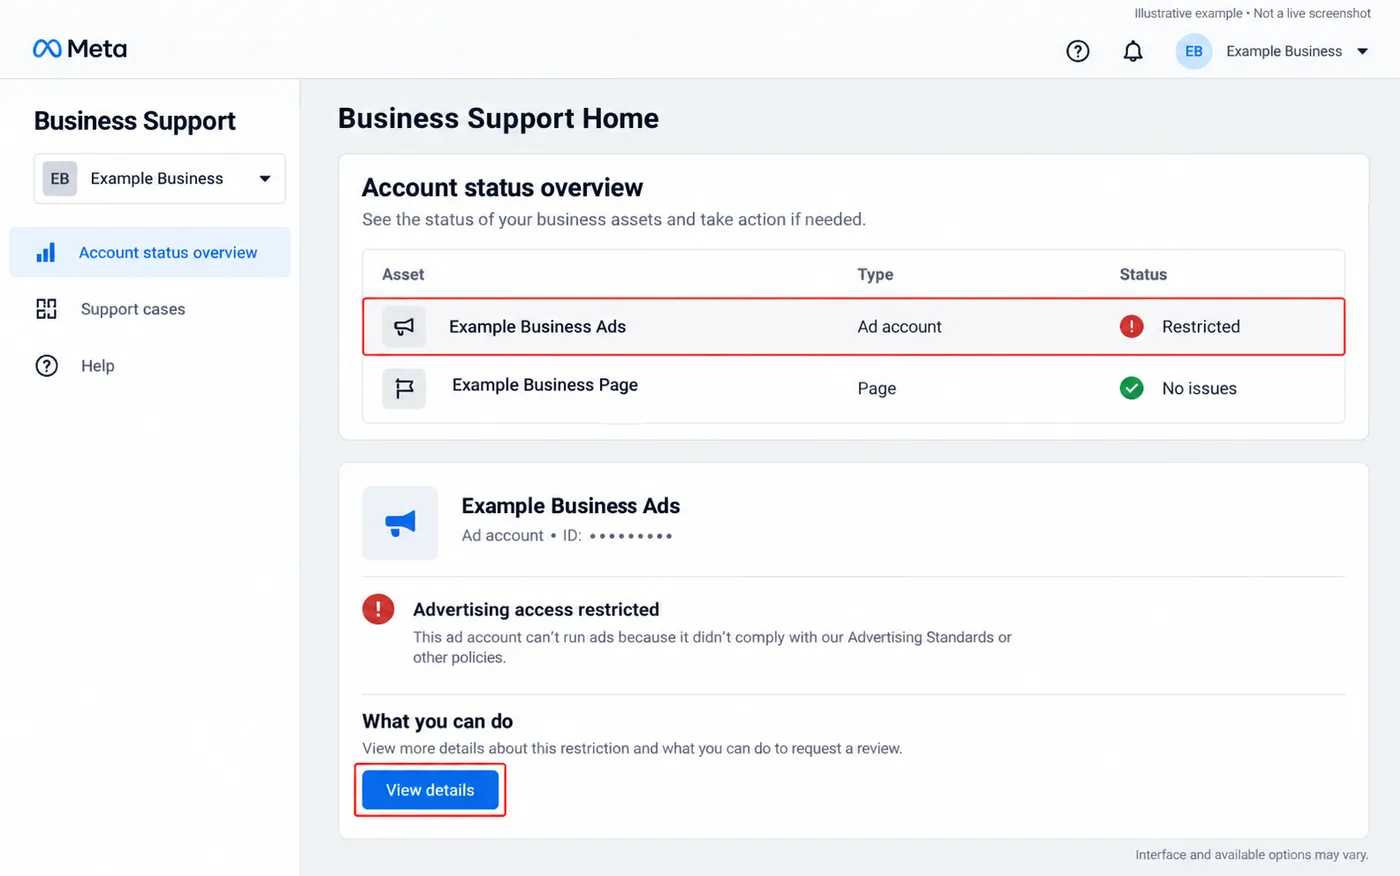Go to Account status overview
The height and width of the screenshot is (876, 1400).
point(150,252)
